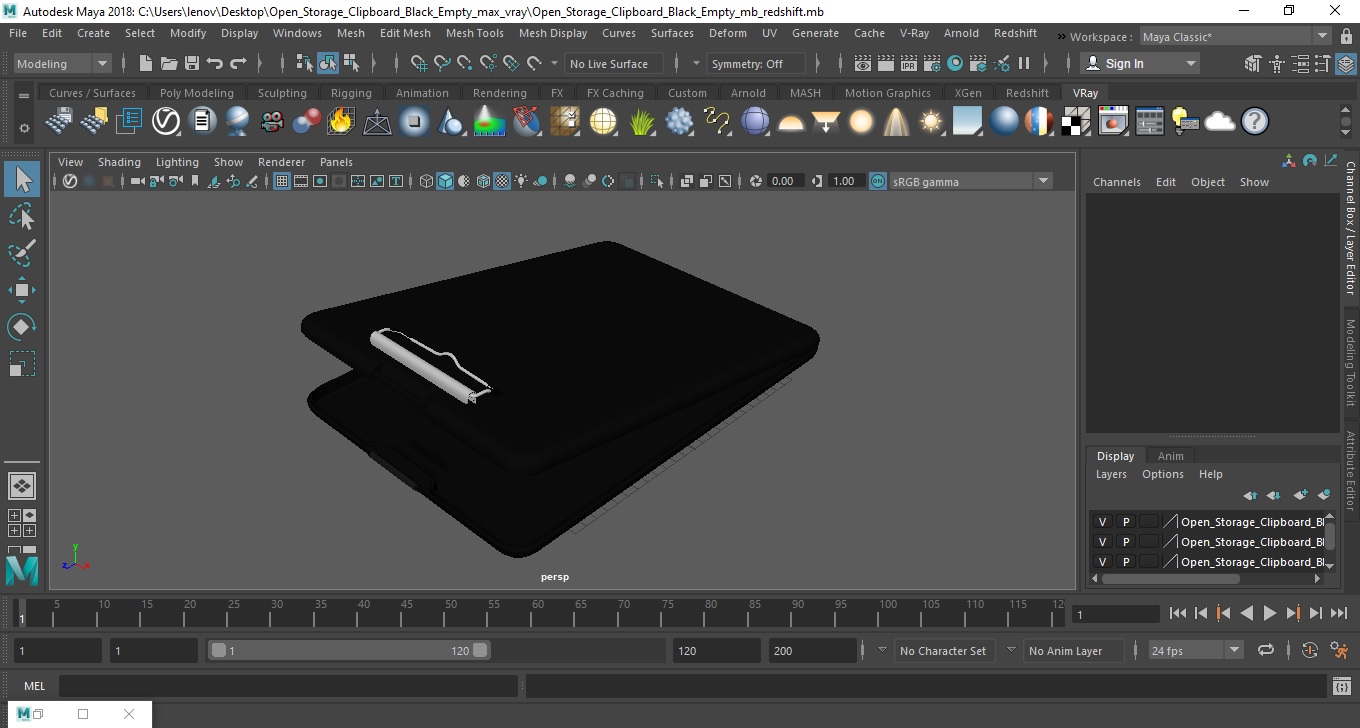Switch to the Poly Modeling shelf tab
Screen dimensions: 1360x728
[x=196, y=93]
